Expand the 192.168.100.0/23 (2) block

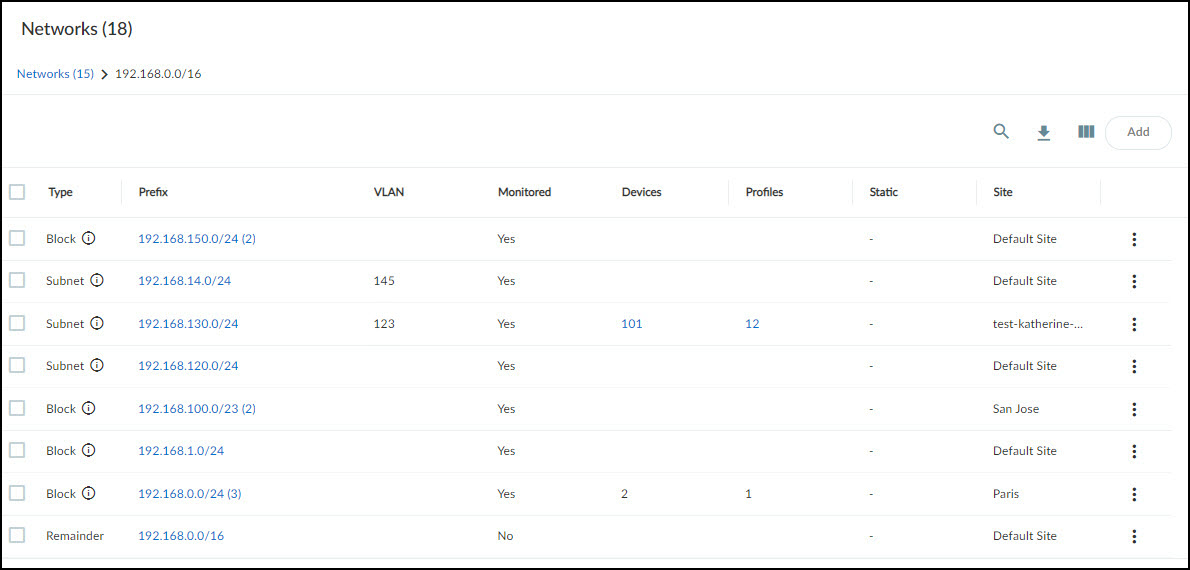196,408
